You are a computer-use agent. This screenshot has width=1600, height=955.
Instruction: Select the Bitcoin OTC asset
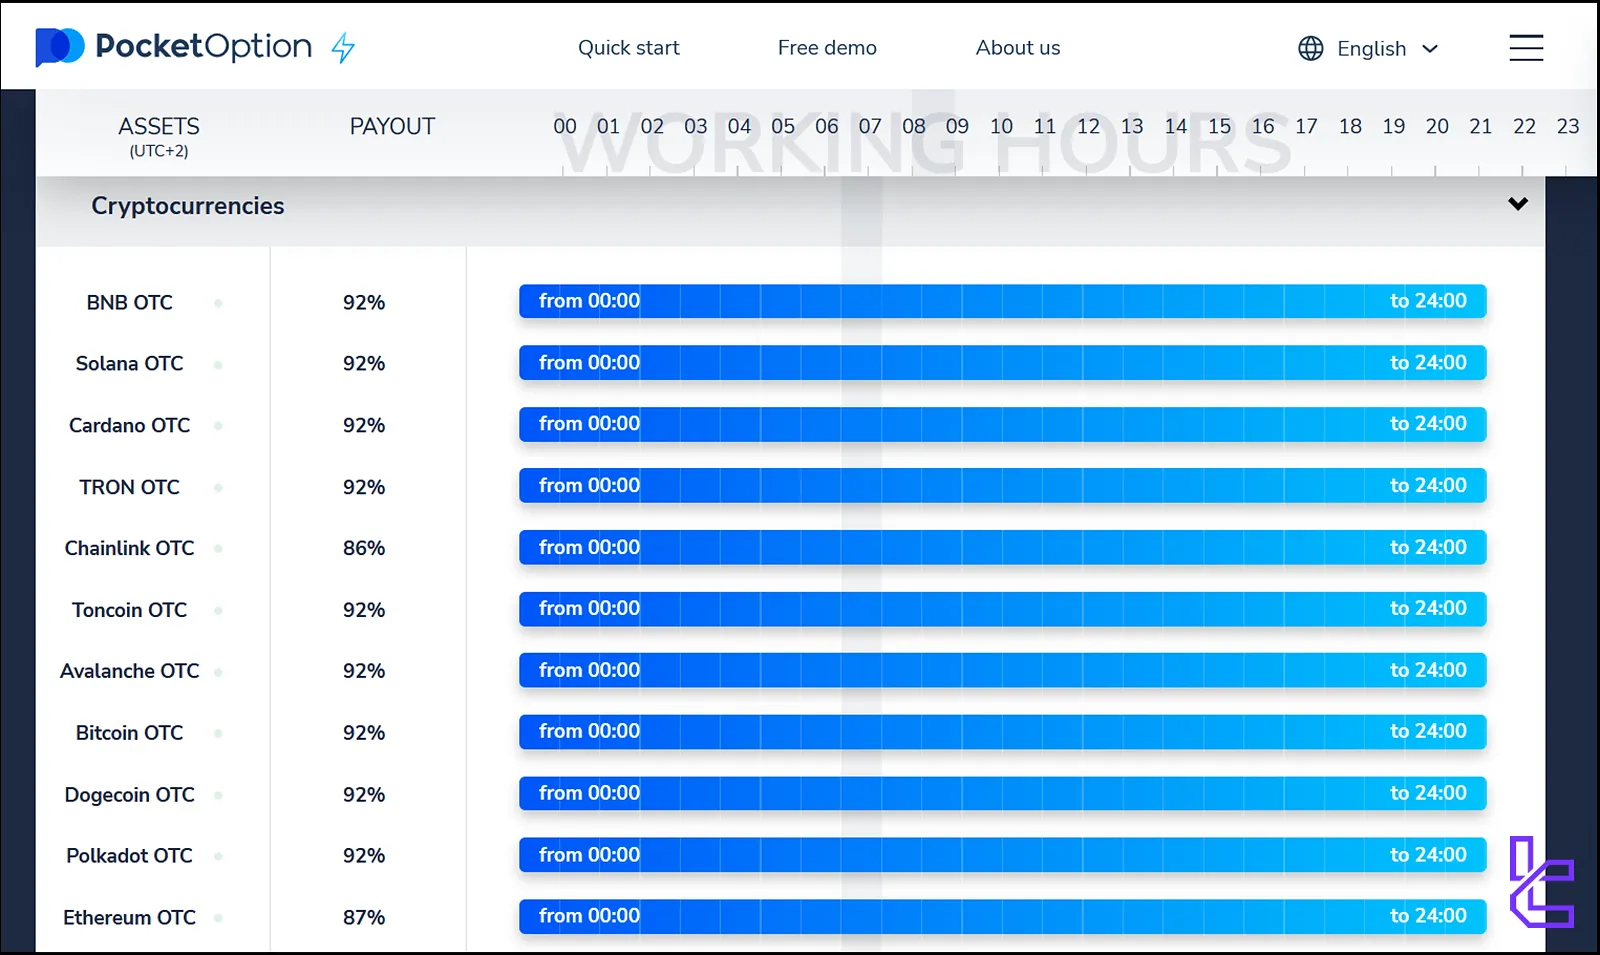[129, 733]
